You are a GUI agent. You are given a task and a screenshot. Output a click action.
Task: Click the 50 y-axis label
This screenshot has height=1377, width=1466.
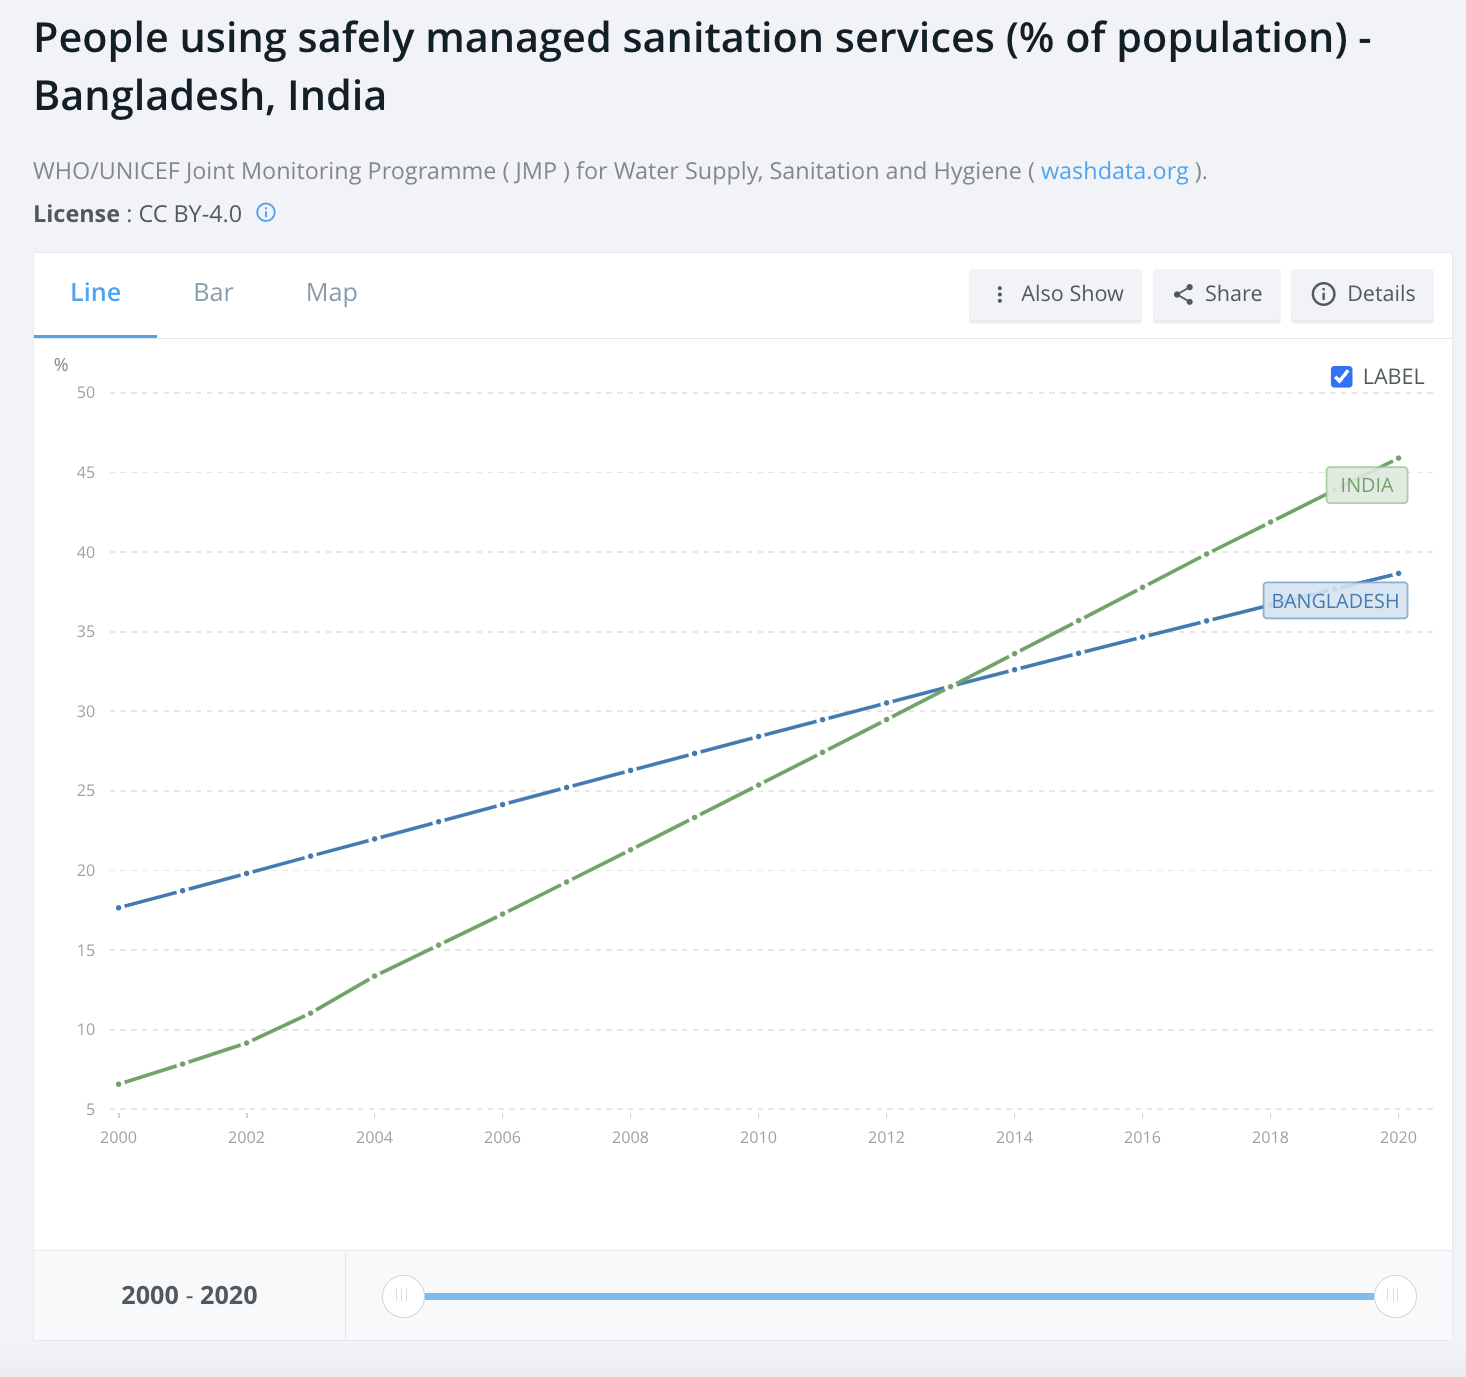86,393
